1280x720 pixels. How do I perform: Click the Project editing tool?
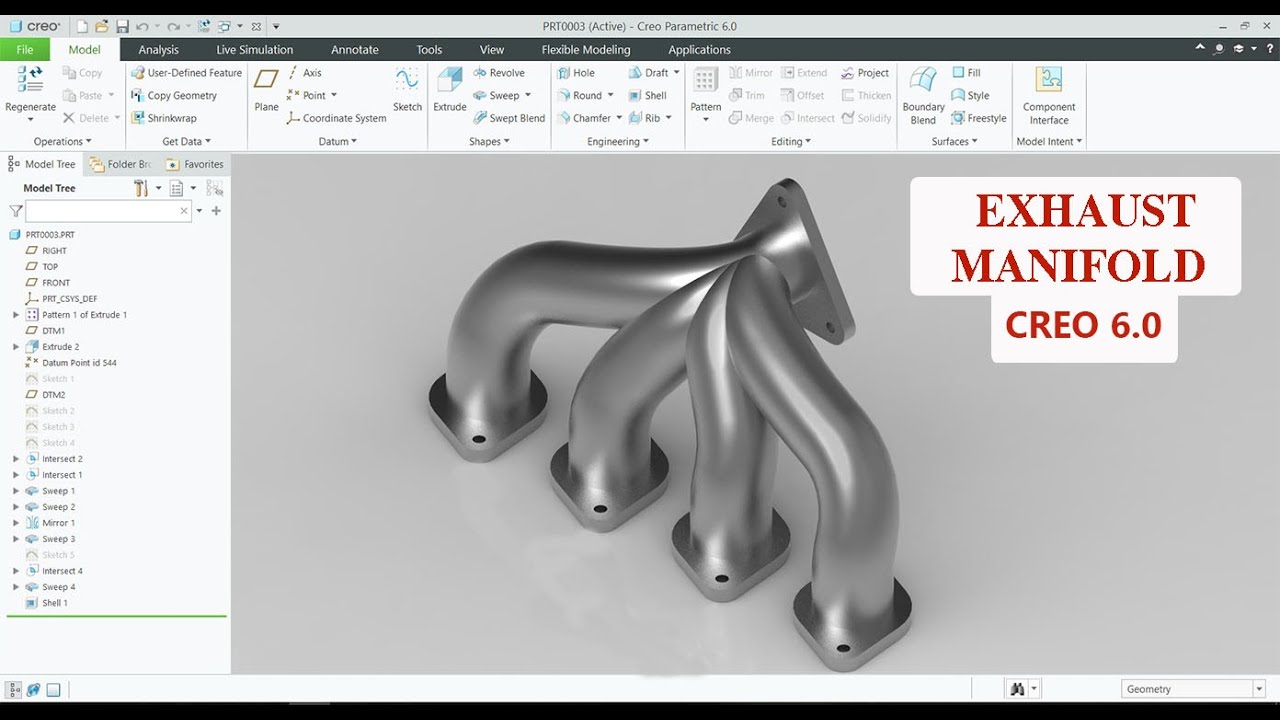pyautogui.click(x=865, y=73)
